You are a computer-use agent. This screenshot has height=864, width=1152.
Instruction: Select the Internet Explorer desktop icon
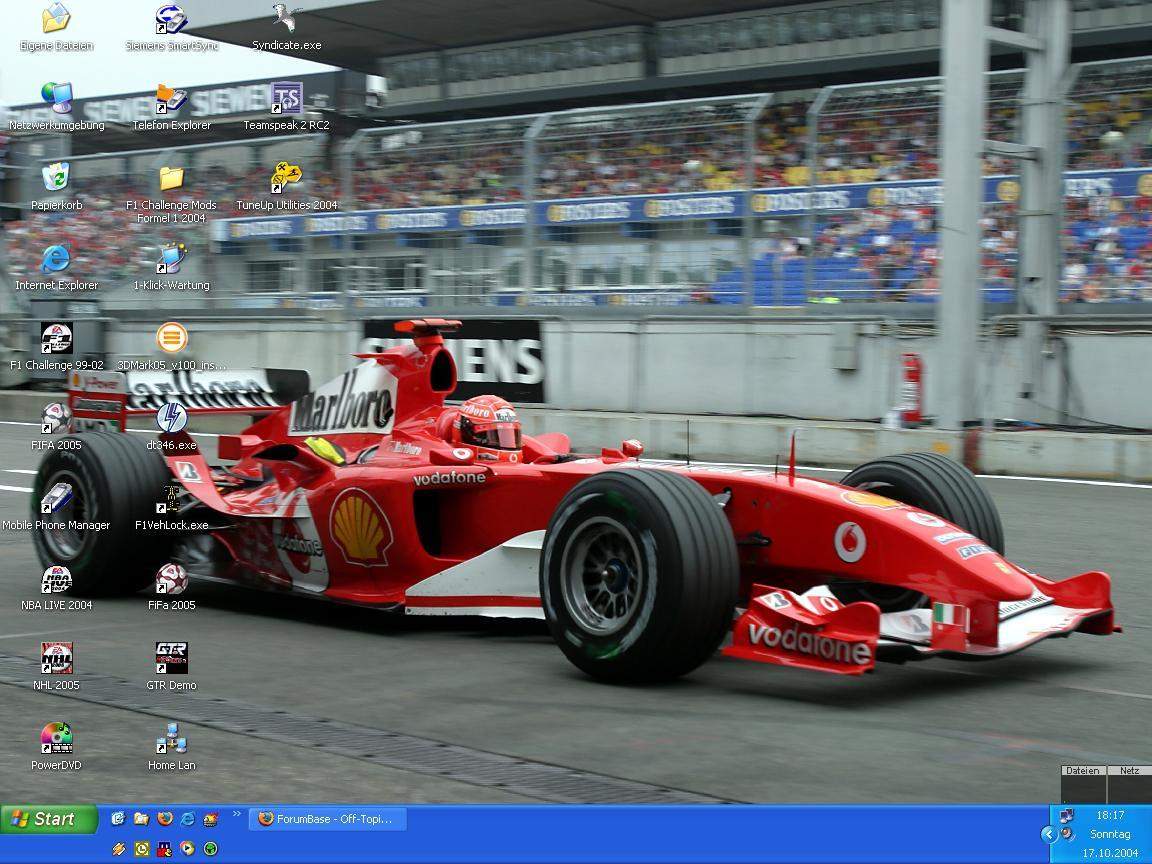coord(57,267)
